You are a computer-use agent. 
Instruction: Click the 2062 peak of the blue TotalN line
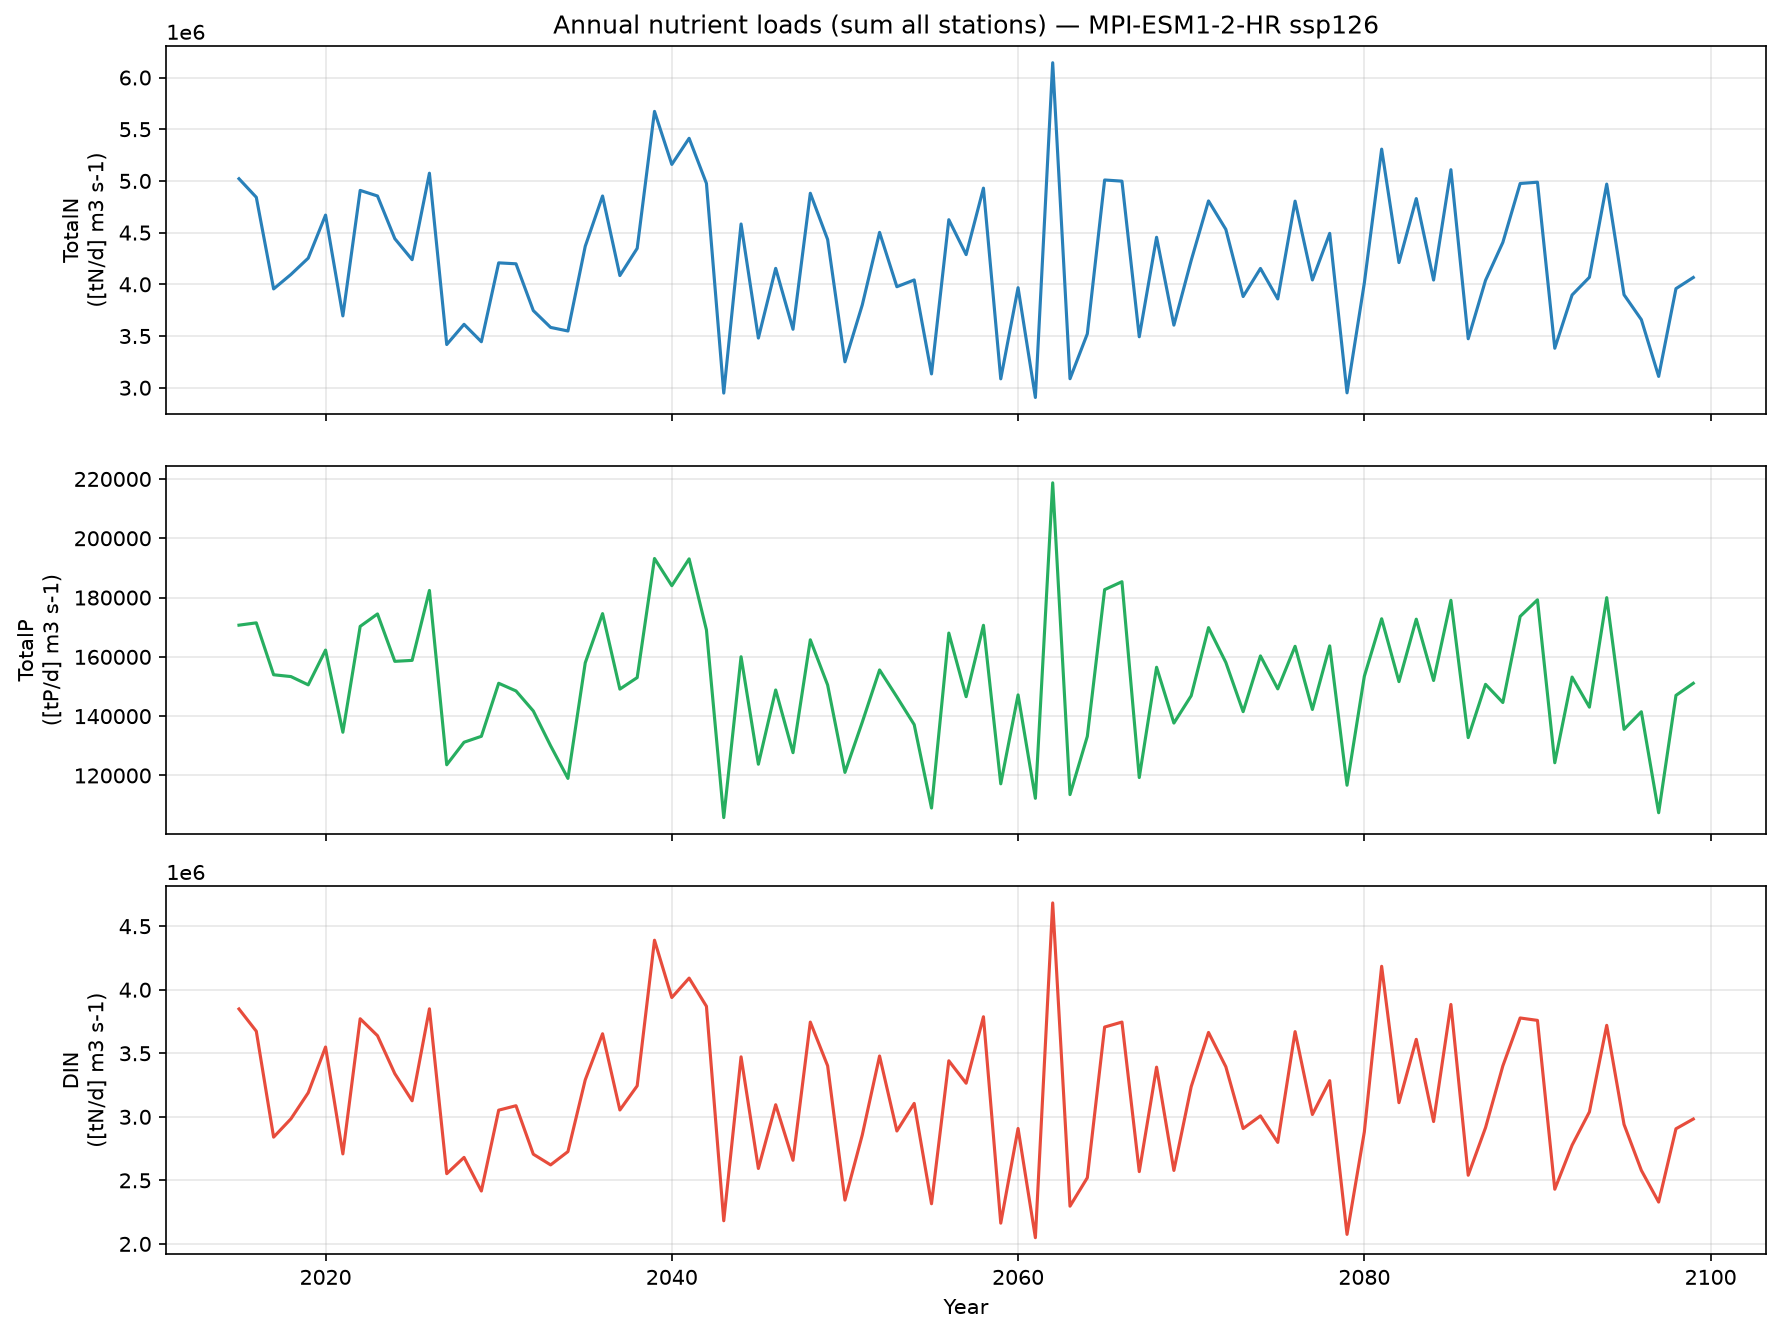tap(1052, 63)
